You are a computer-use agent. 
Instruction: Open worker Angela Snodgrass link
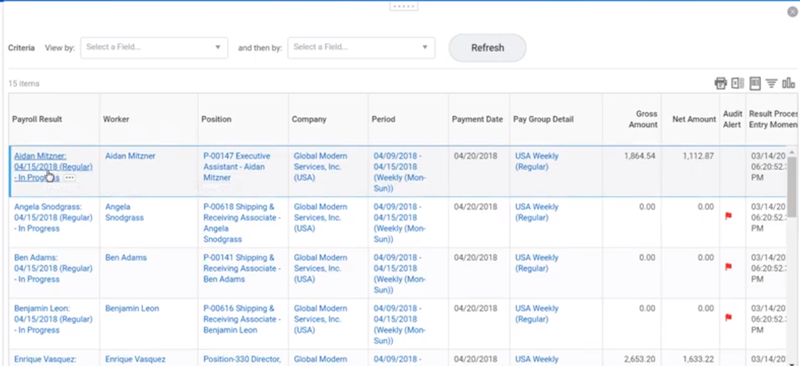[x=124, y=212]
